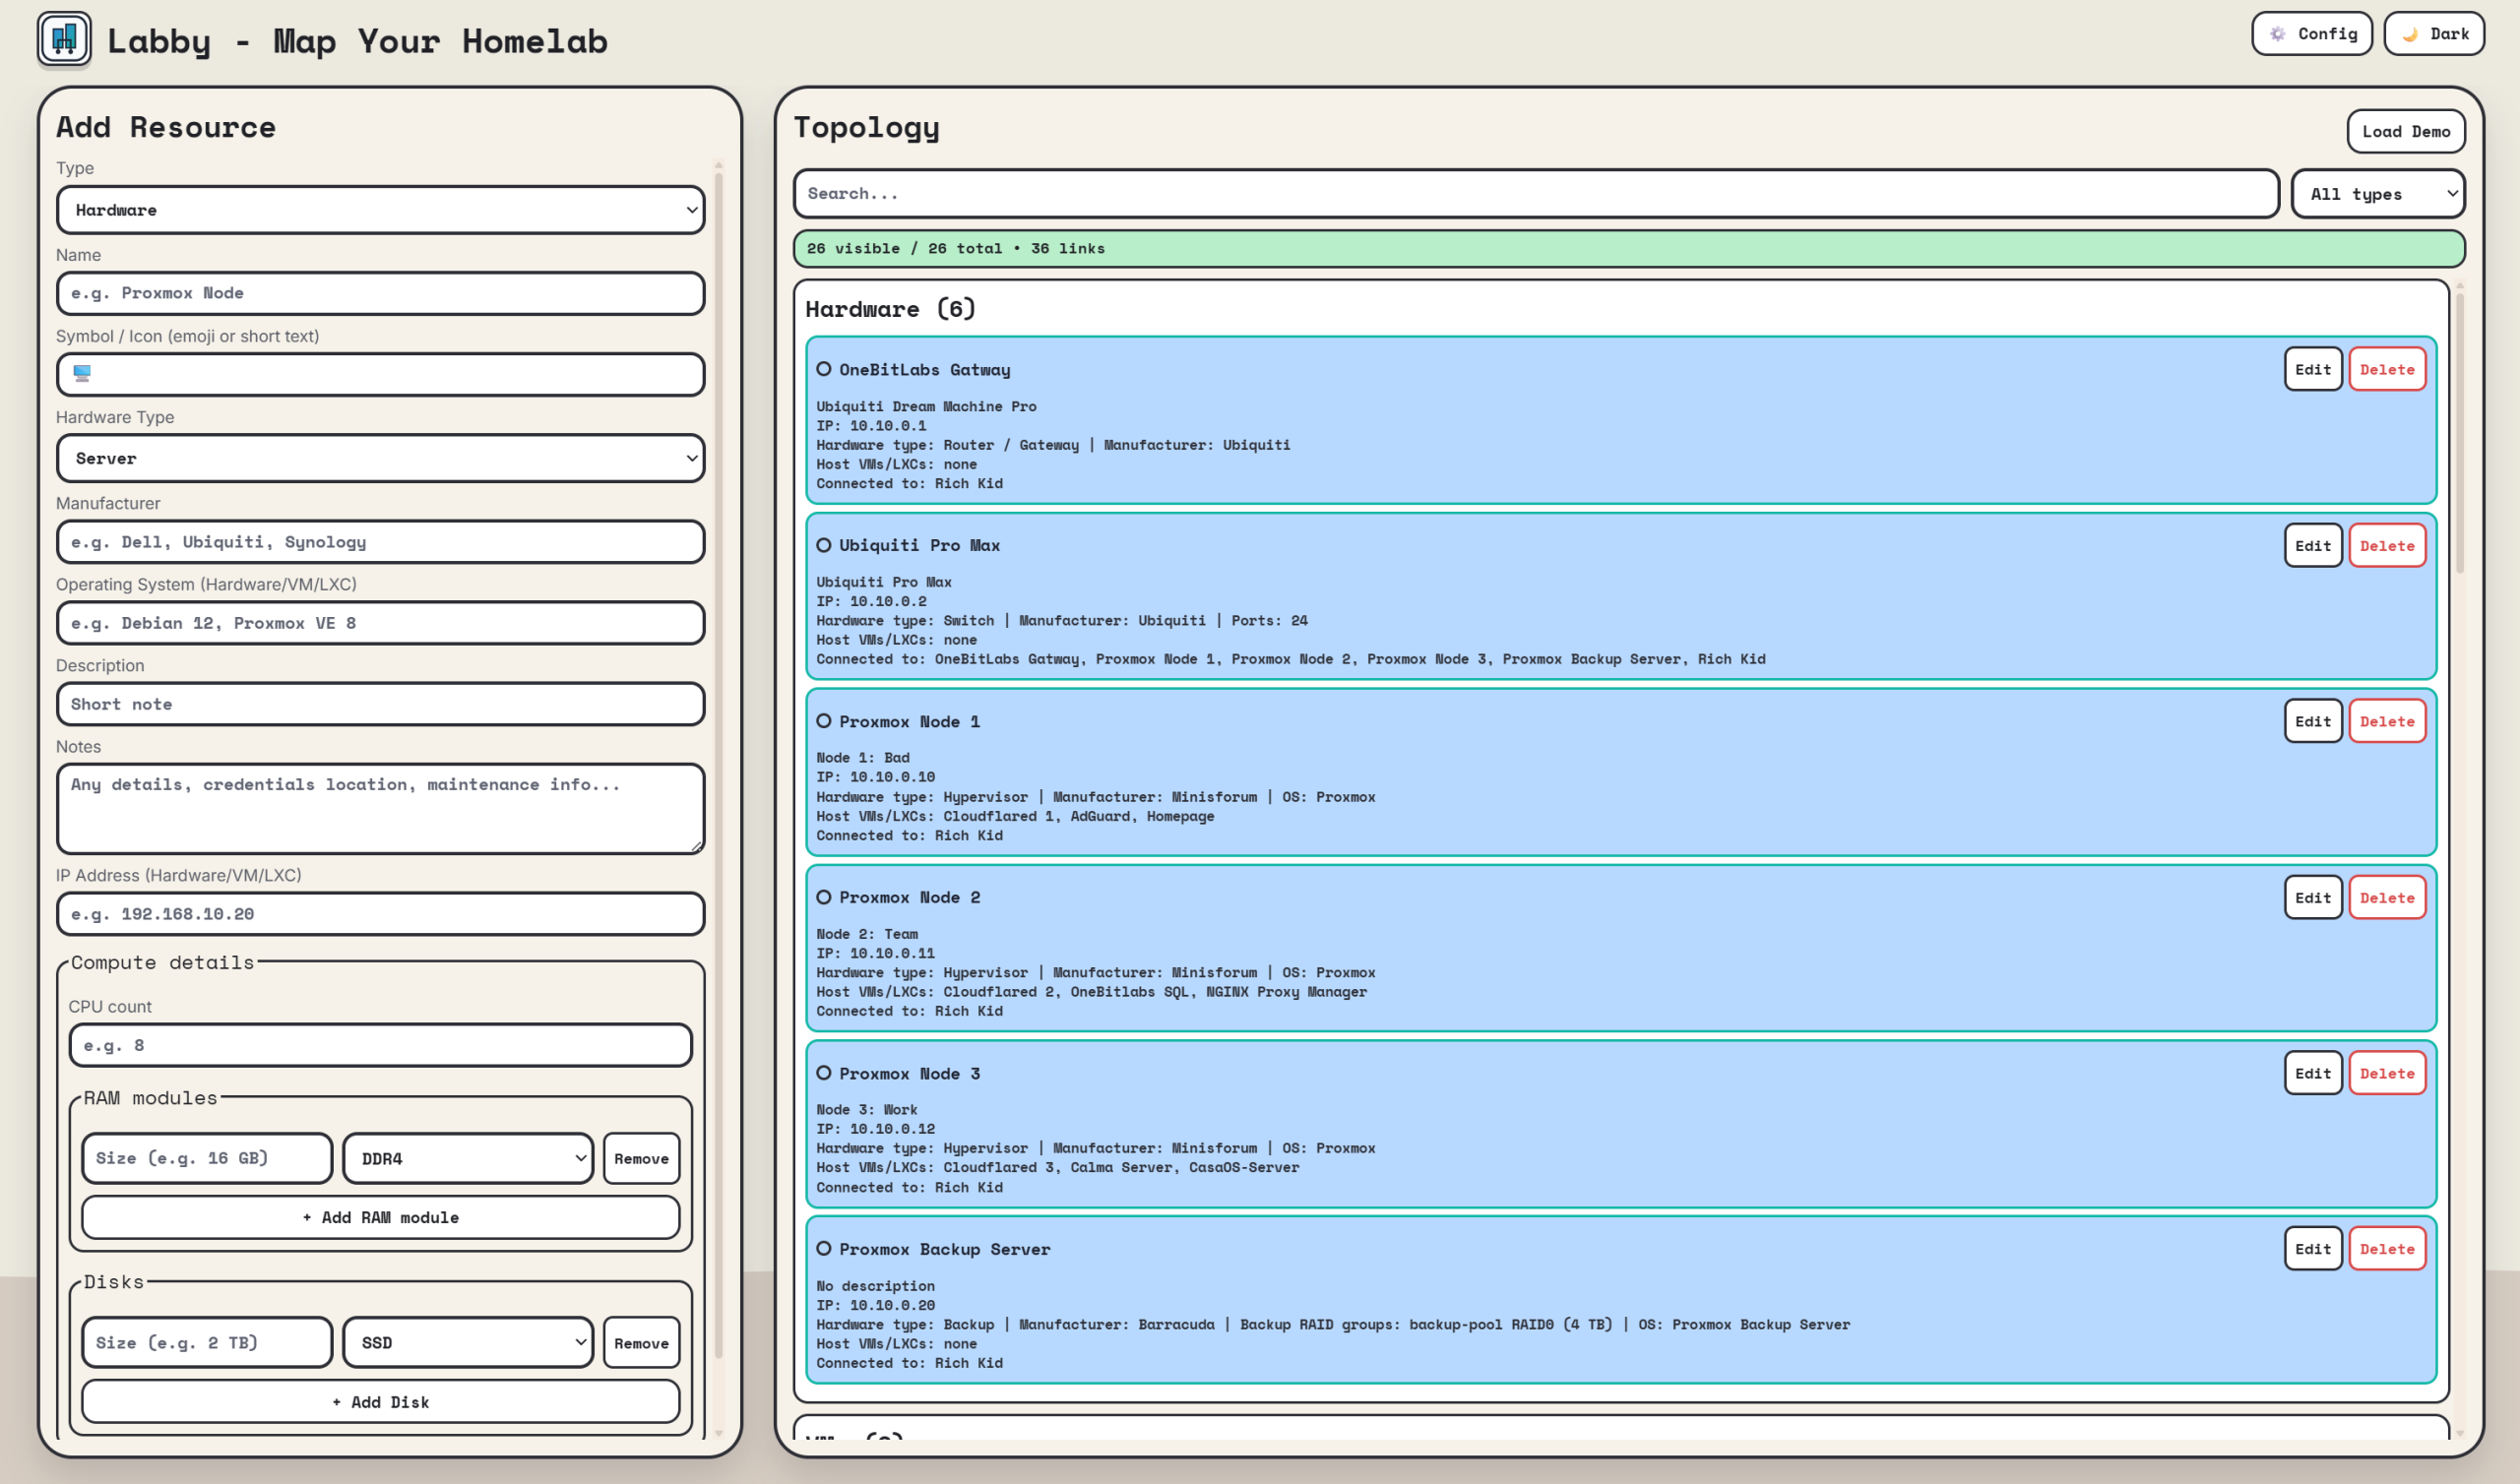The height and width of the screenshot is (1484, 2520).
Task: Open the SSD disk type selector
Action: 468,1343
